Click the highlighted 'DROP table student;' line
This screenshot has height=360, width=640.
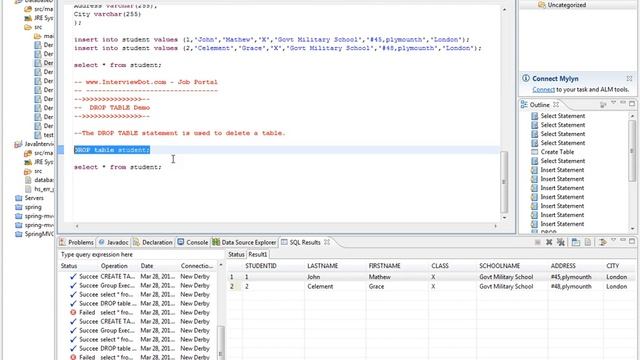(x=112, y=150)
